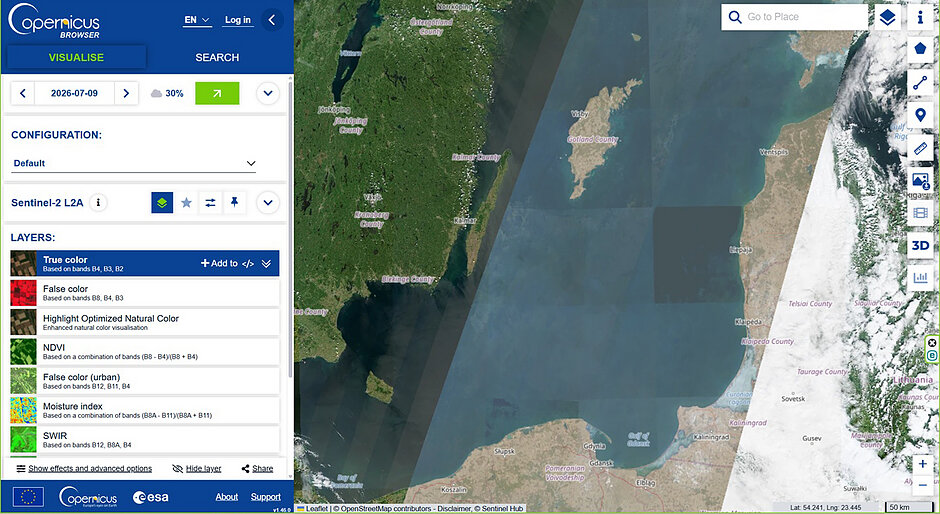Click the Log in link
This screenshot has width=940, height=514.
tap(237, 20)
